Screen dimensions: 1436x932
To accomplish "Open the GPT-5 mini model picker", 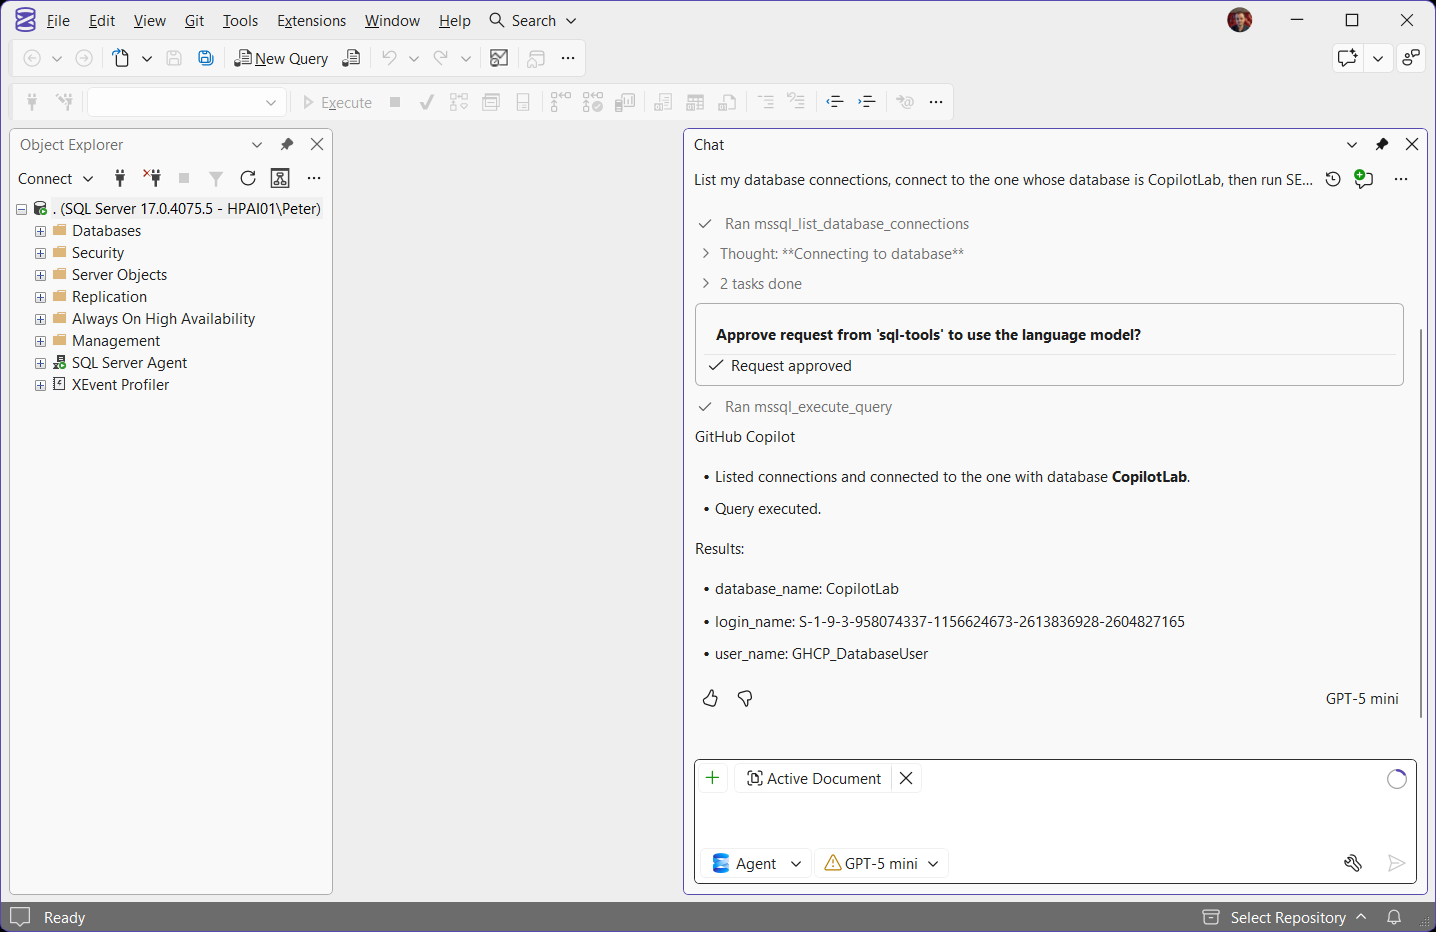I will point(882,863).
